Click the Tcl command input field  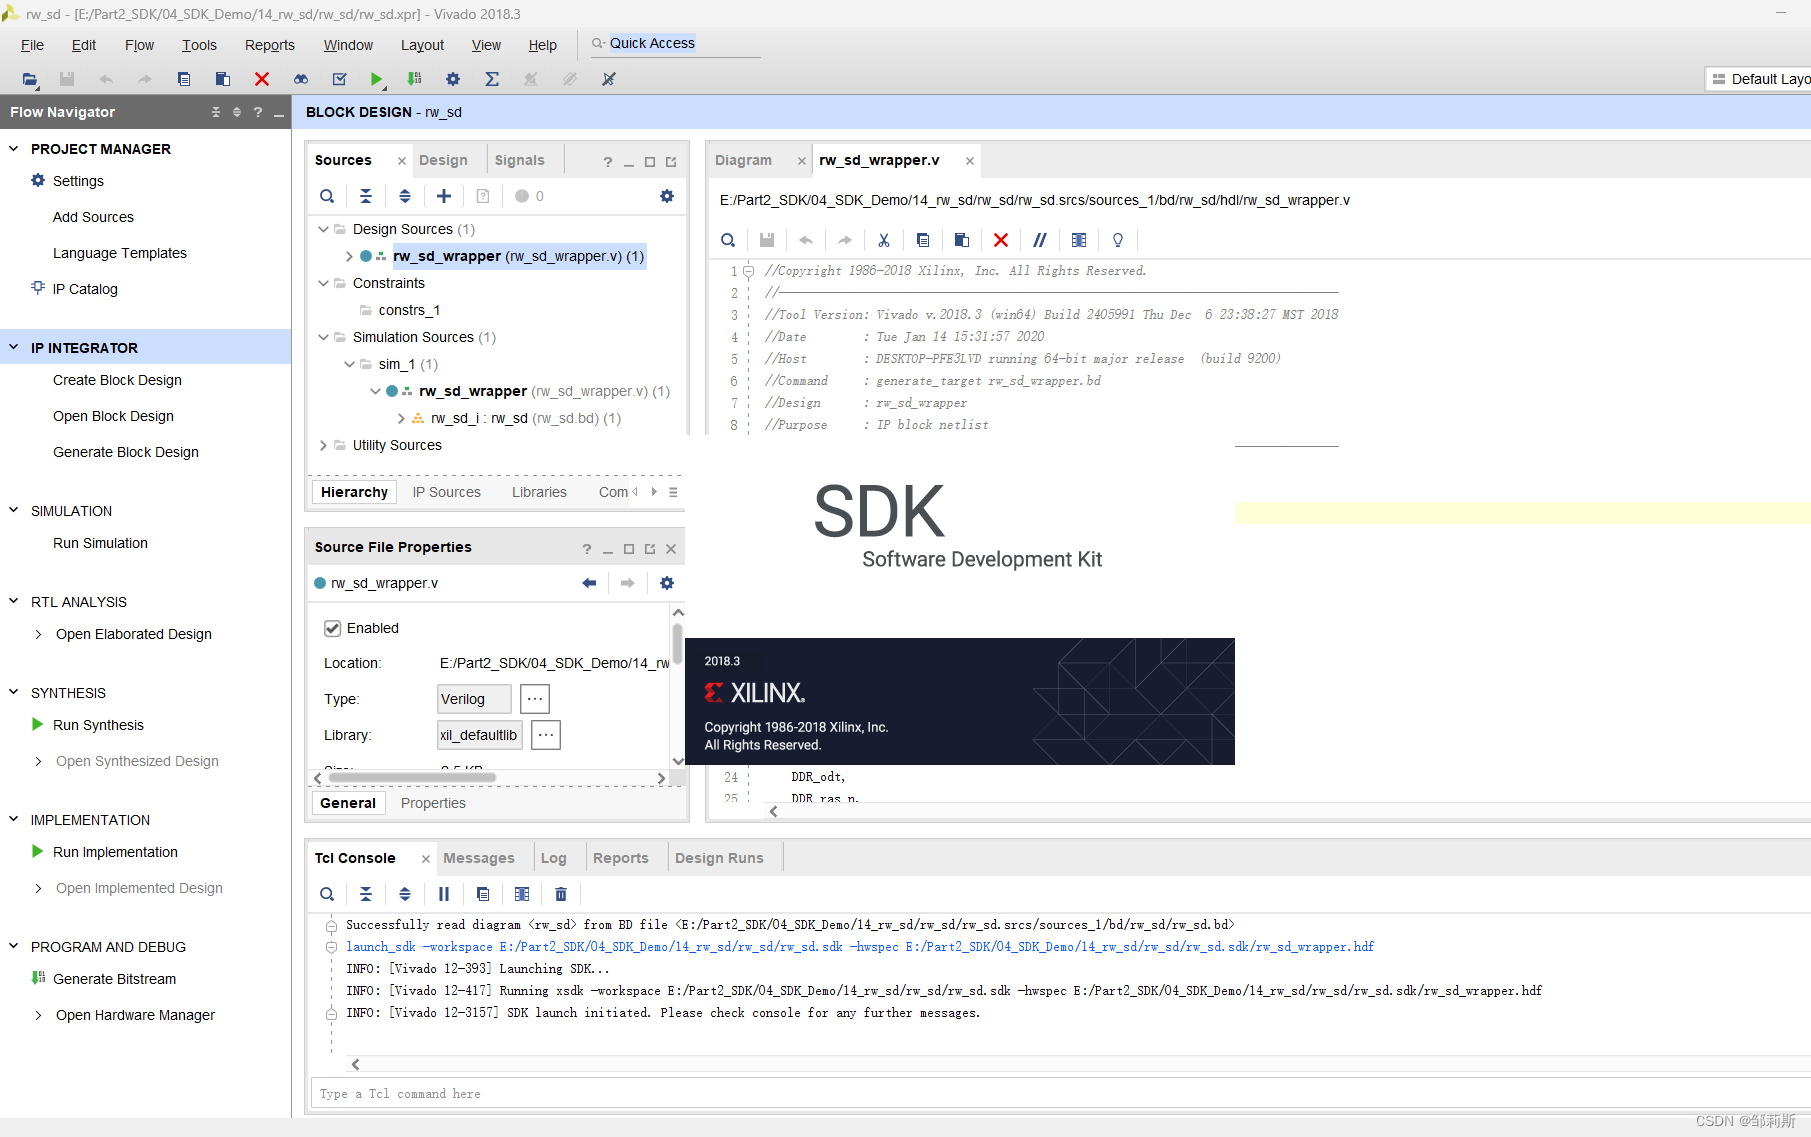[1060, 1094]
